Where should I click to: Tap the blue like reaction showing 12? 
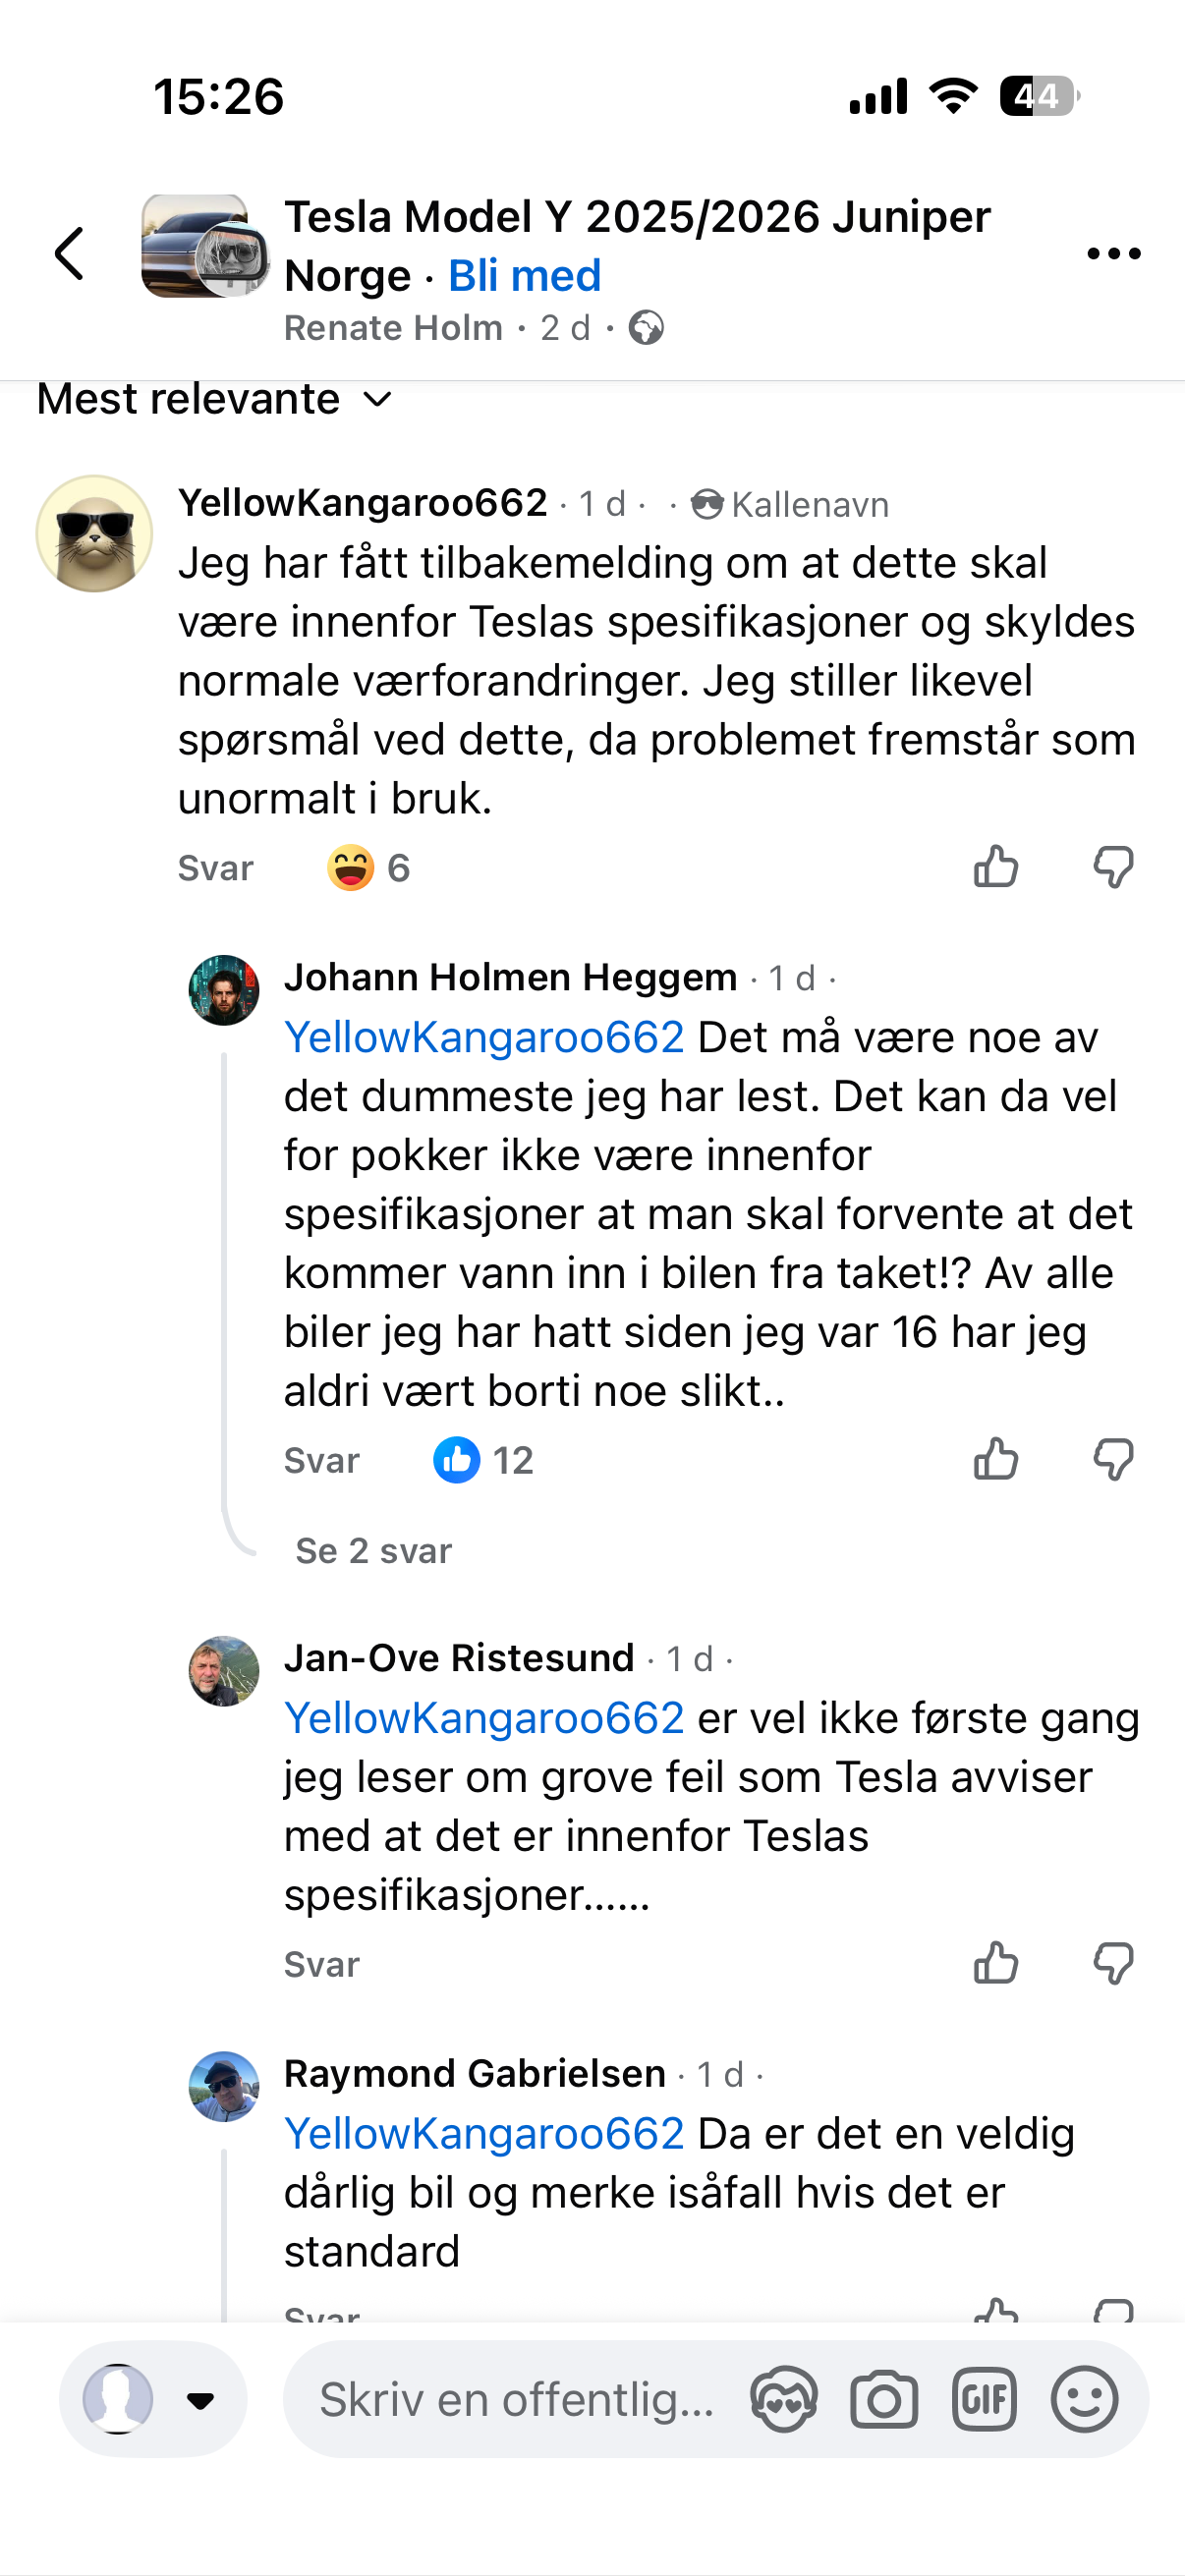point(457,1460)
